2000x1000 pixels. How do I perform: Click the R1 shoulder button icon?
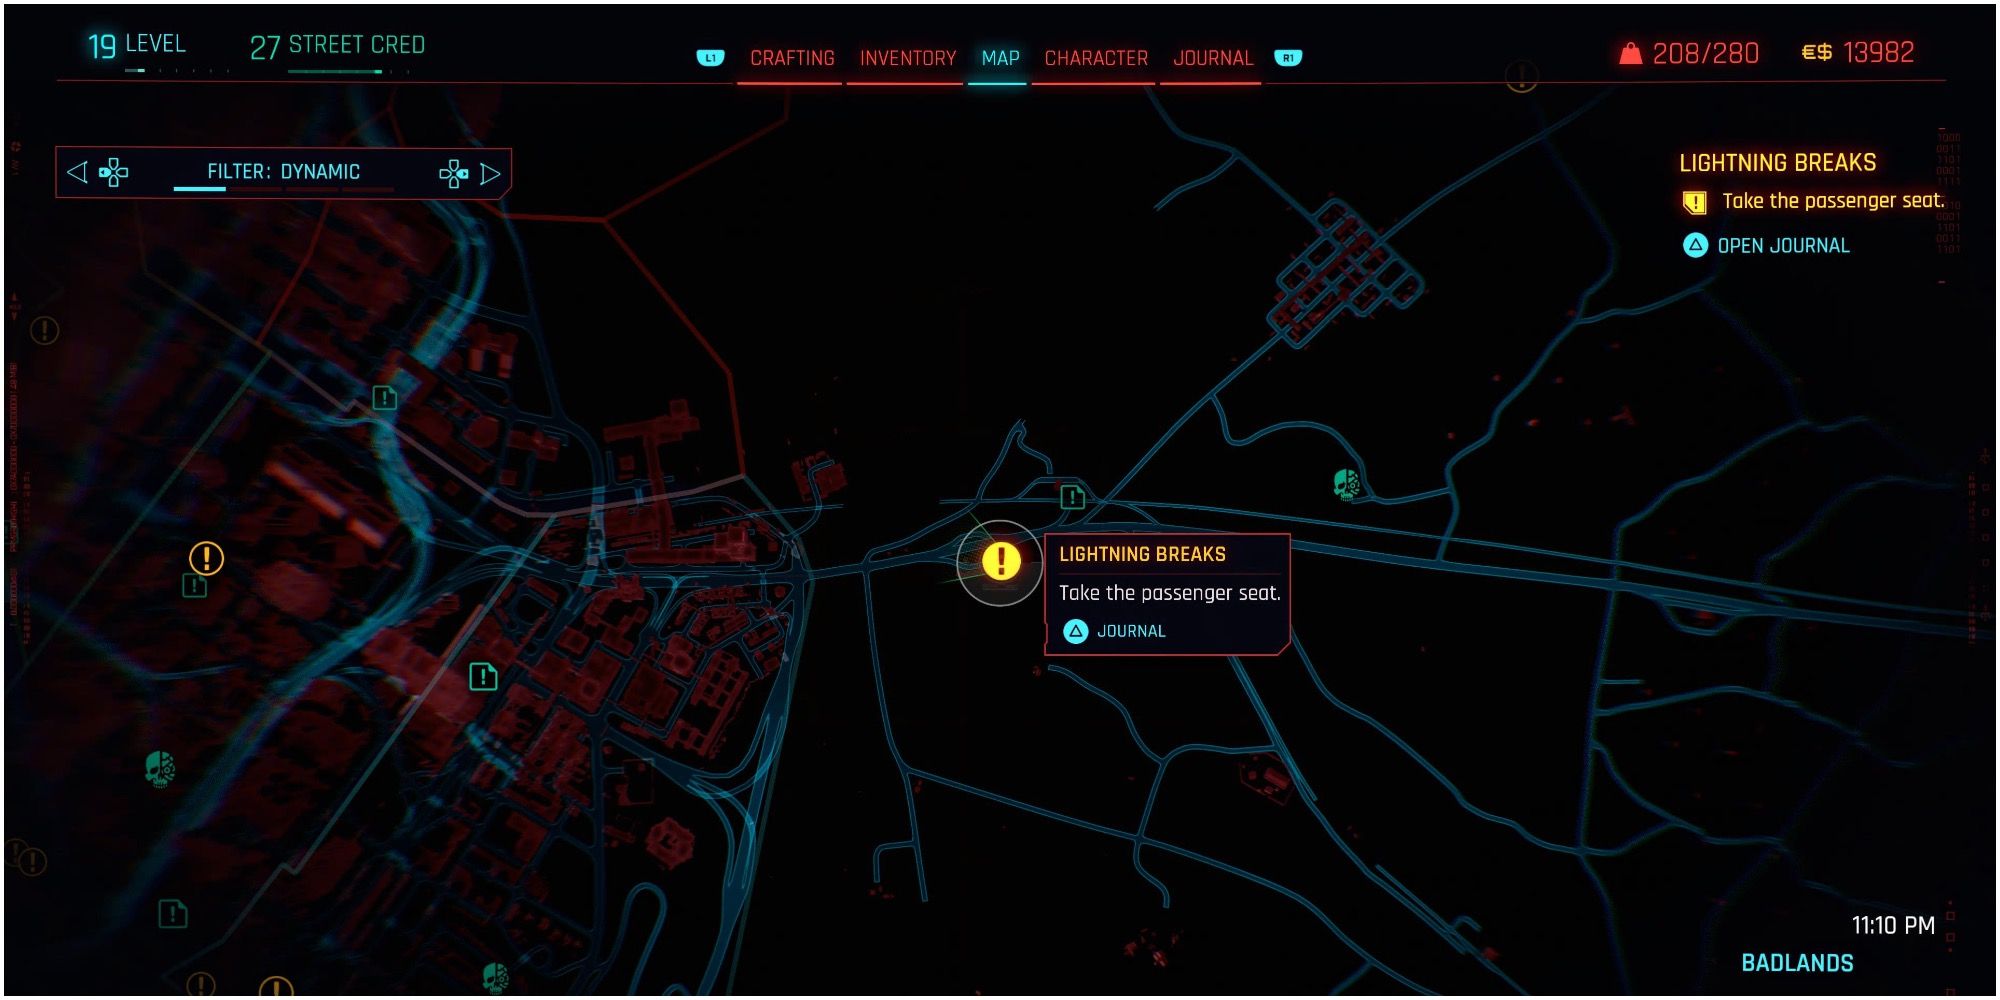1288,58
